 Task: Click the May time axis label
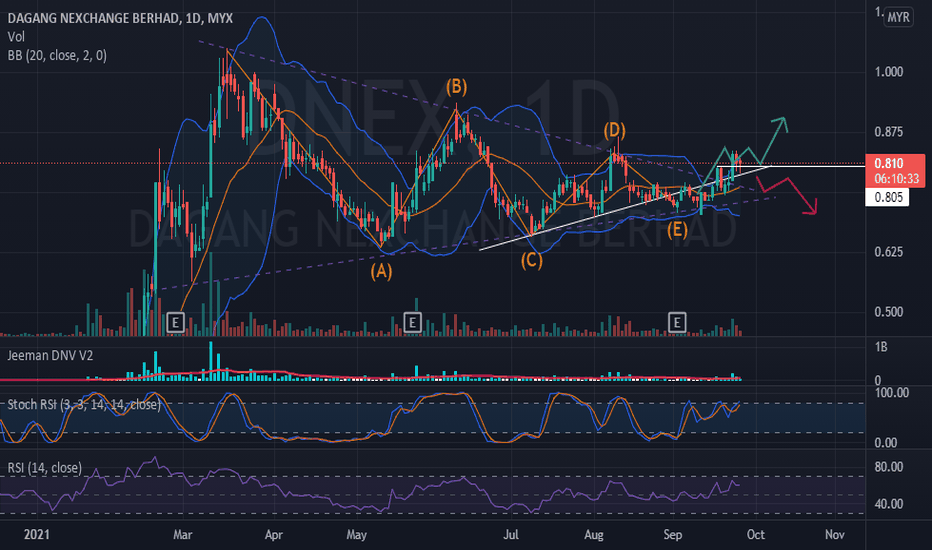click(x=356, y=535)
